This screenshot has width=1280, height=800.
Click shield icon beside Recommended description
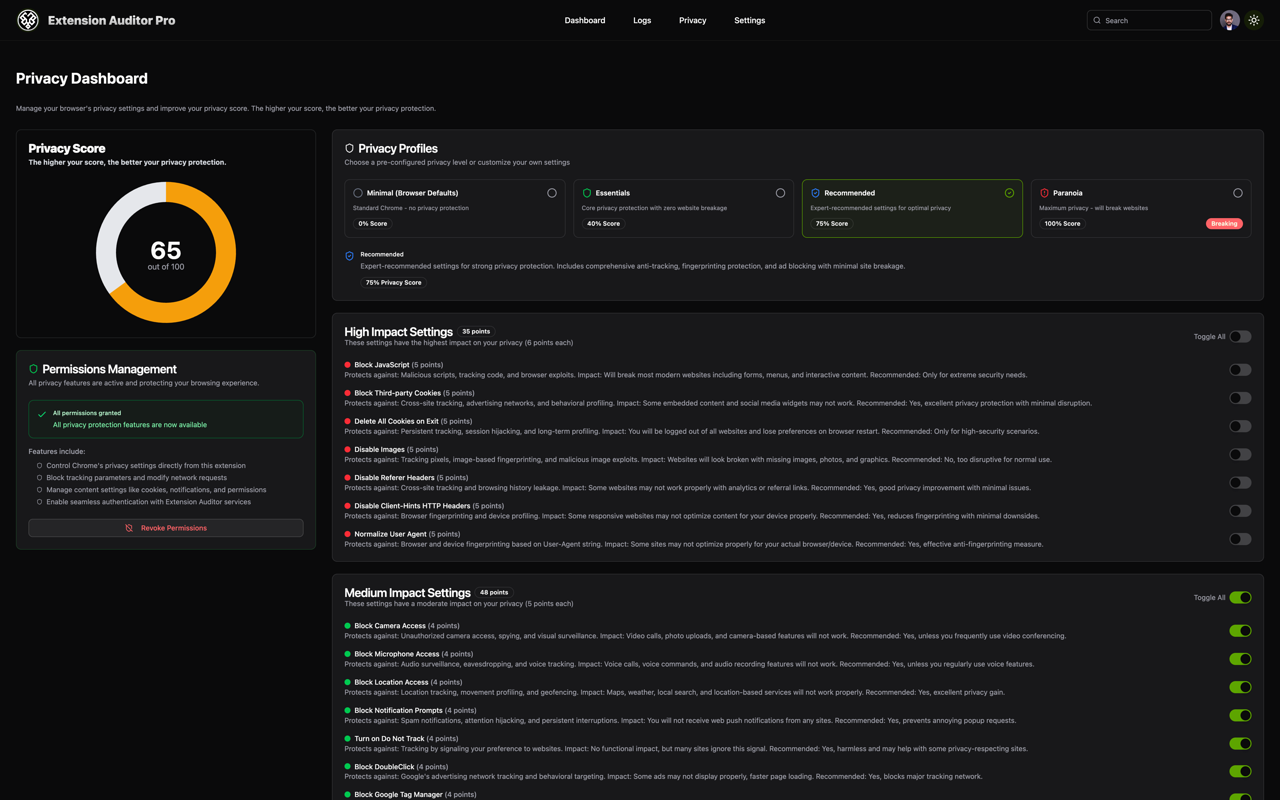[x=349, y=256]
